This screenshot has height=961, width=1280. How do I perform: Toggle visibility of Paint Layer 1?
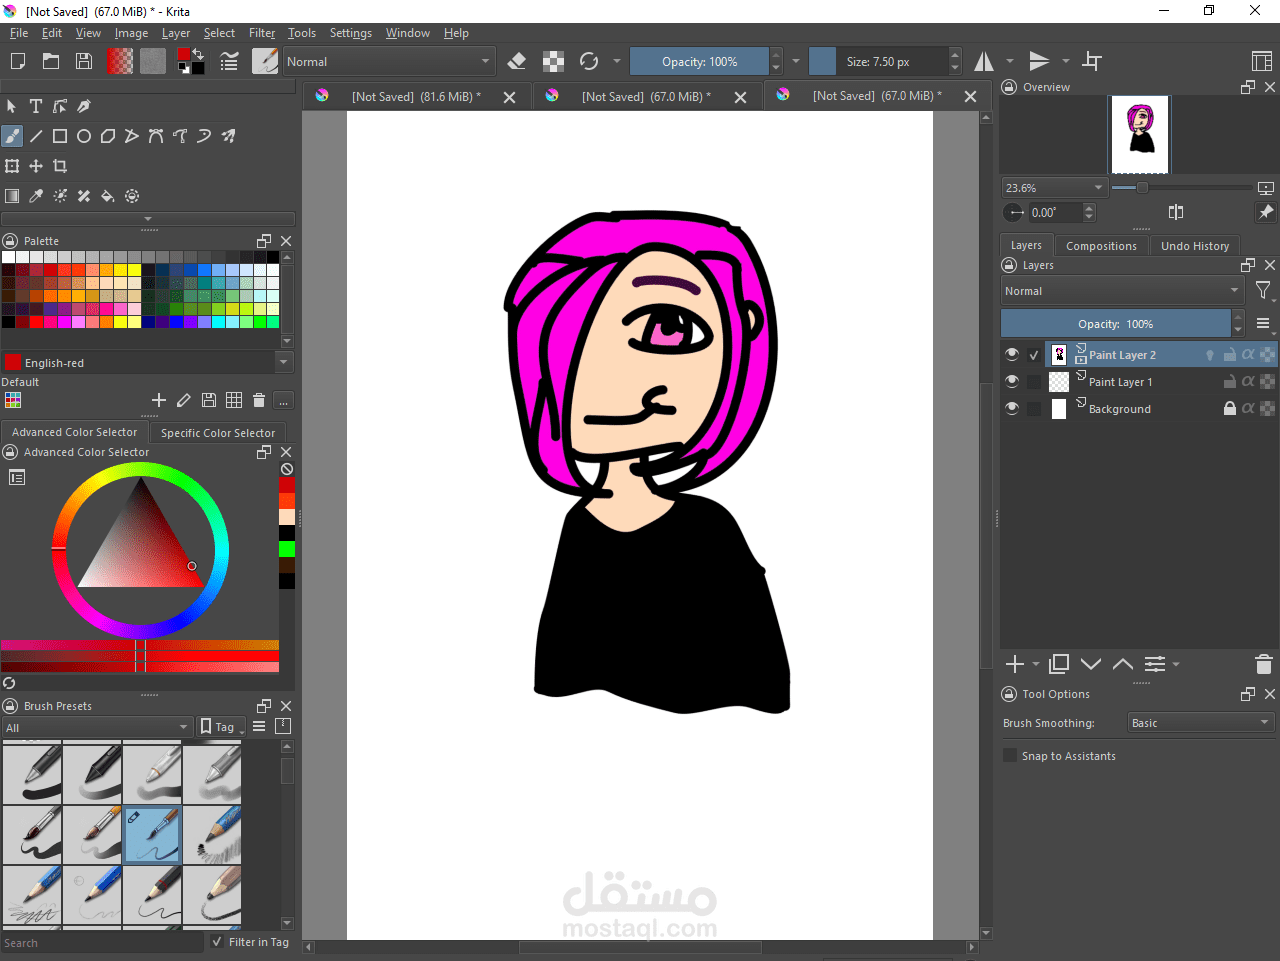[1012, 382]
